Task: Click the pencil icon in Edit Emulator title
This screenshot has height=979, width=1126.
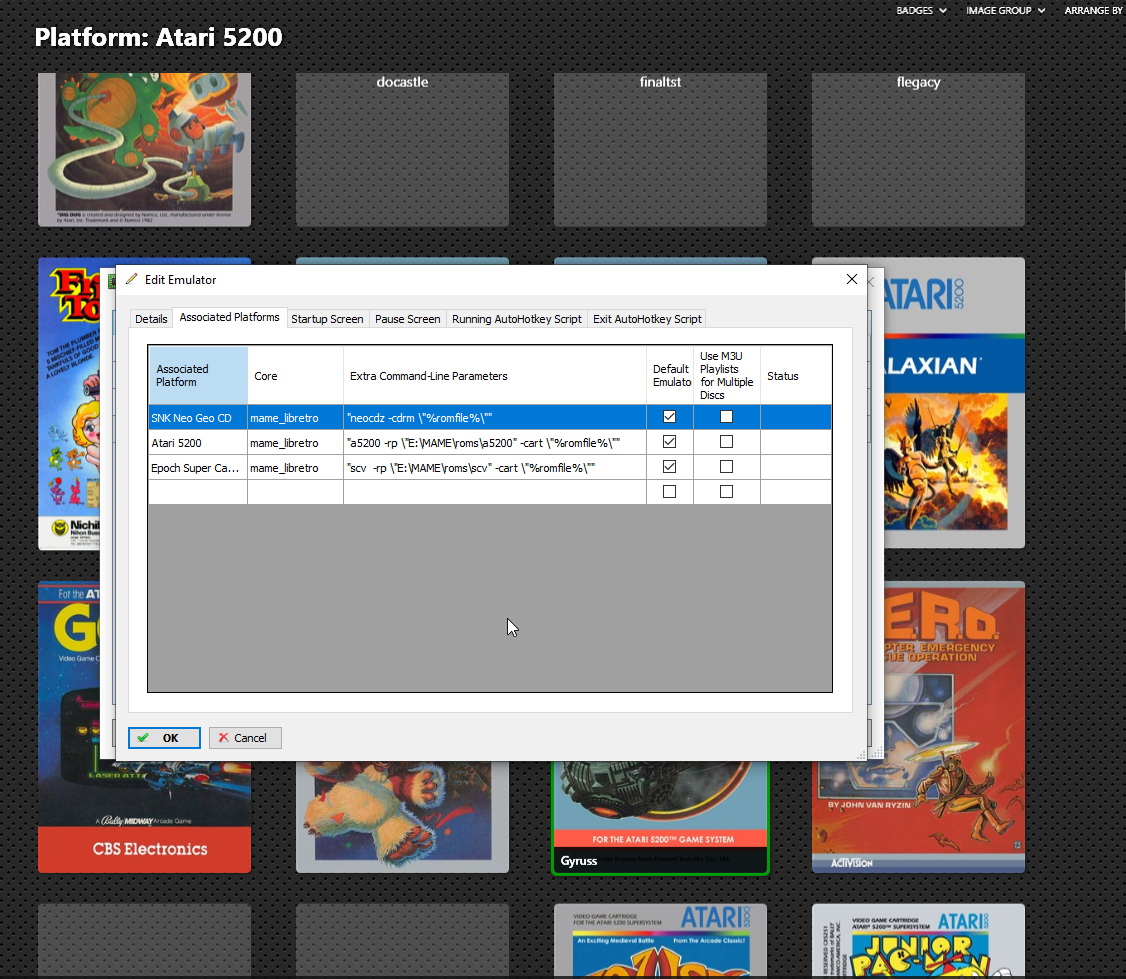Action: (x=131, y=279)
